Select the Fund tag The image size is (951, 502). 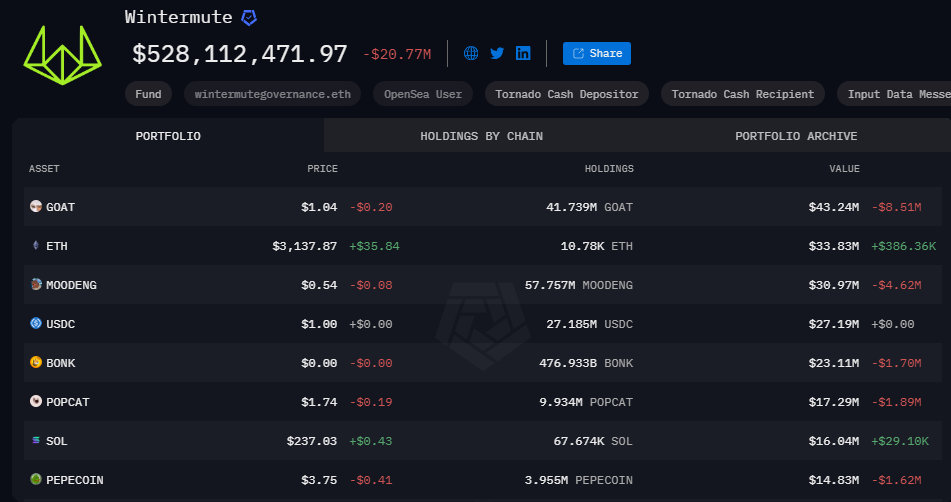click(149, 94)
